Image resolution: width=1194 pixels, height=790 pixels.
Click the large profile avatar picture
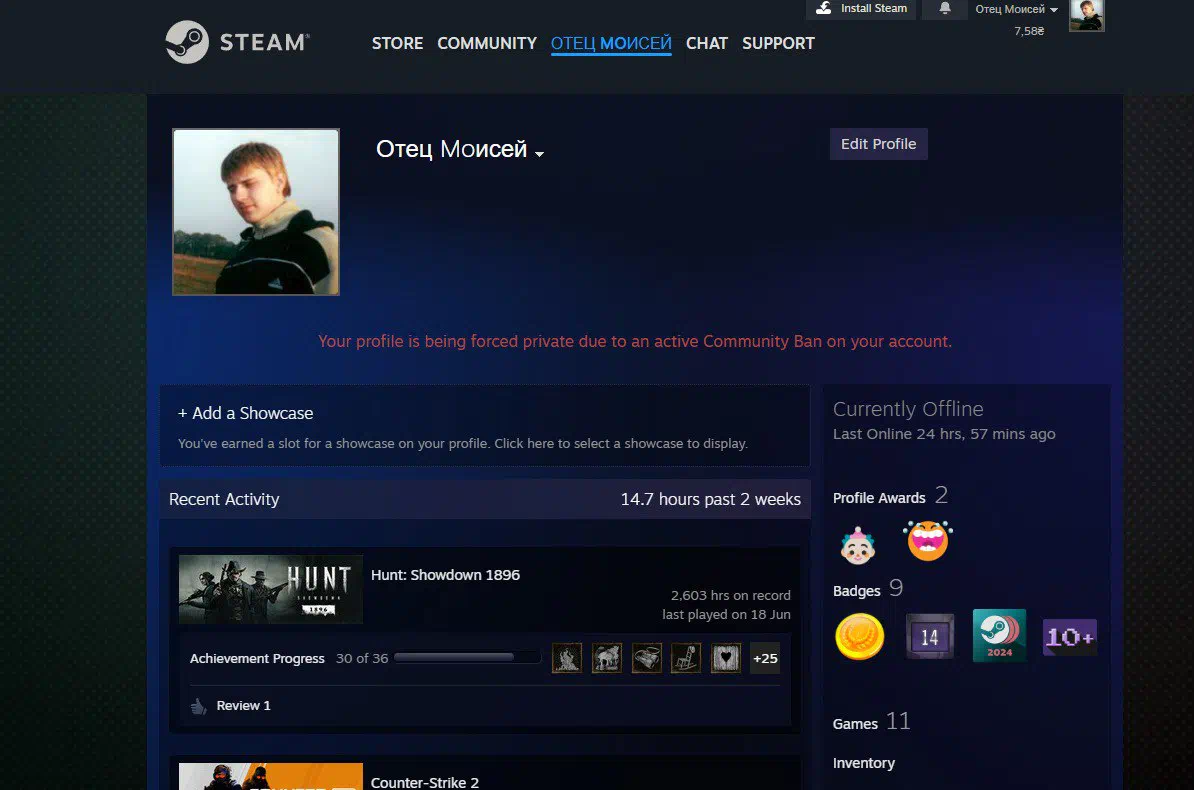(x=256, y=212)
